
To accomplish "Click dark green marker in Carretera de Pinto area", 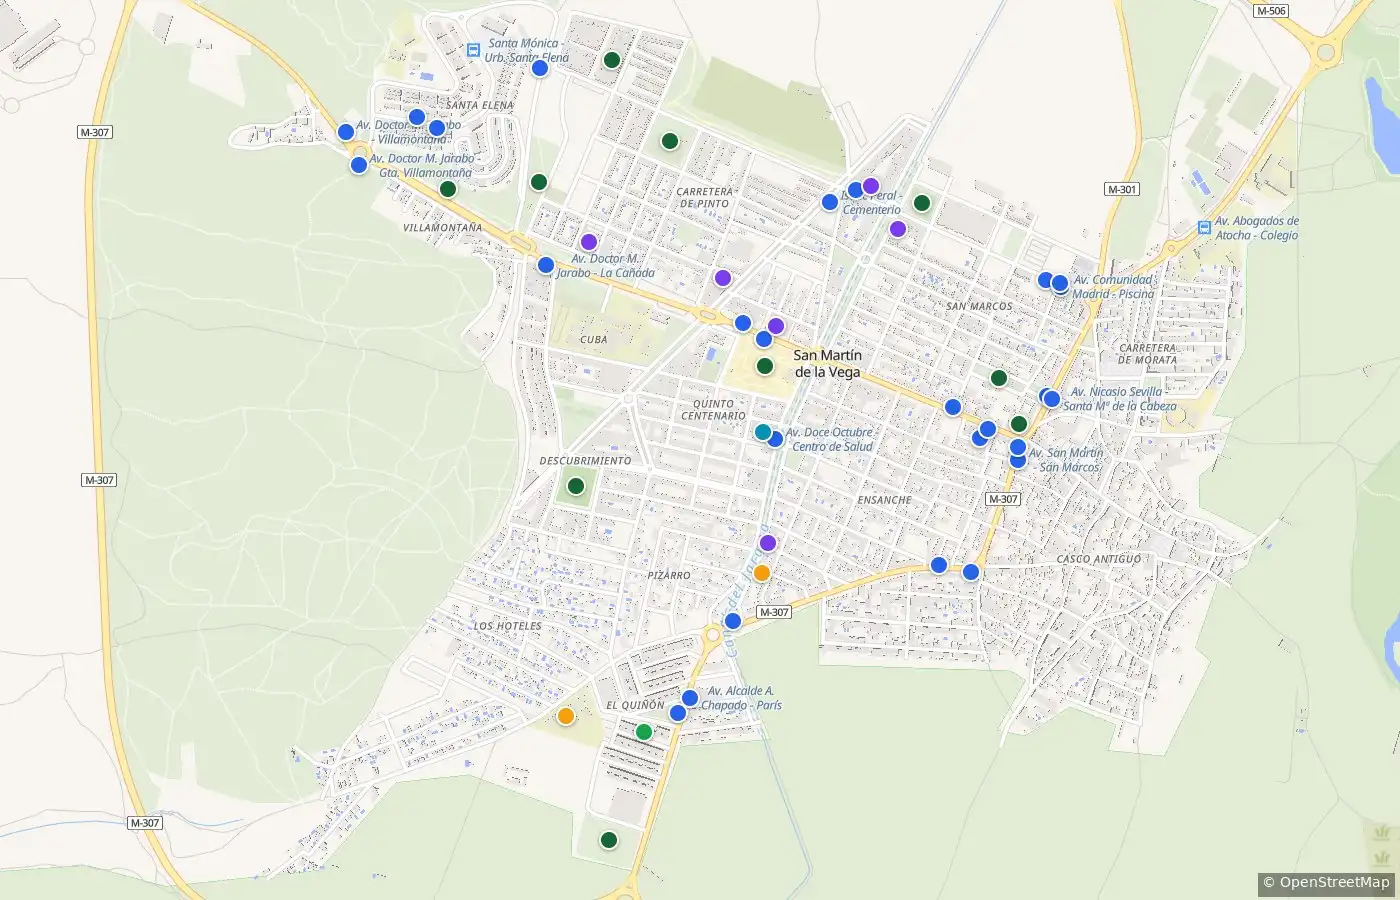I will pos(670,141).
